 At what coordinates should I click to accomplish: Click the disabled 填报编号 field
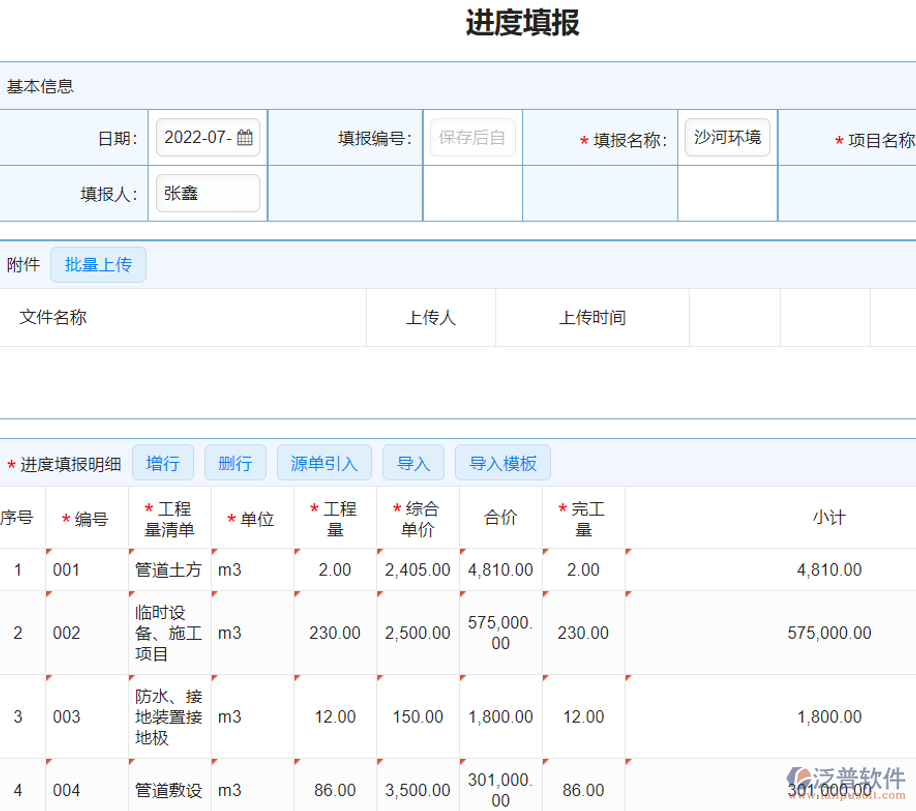(472, 137)
